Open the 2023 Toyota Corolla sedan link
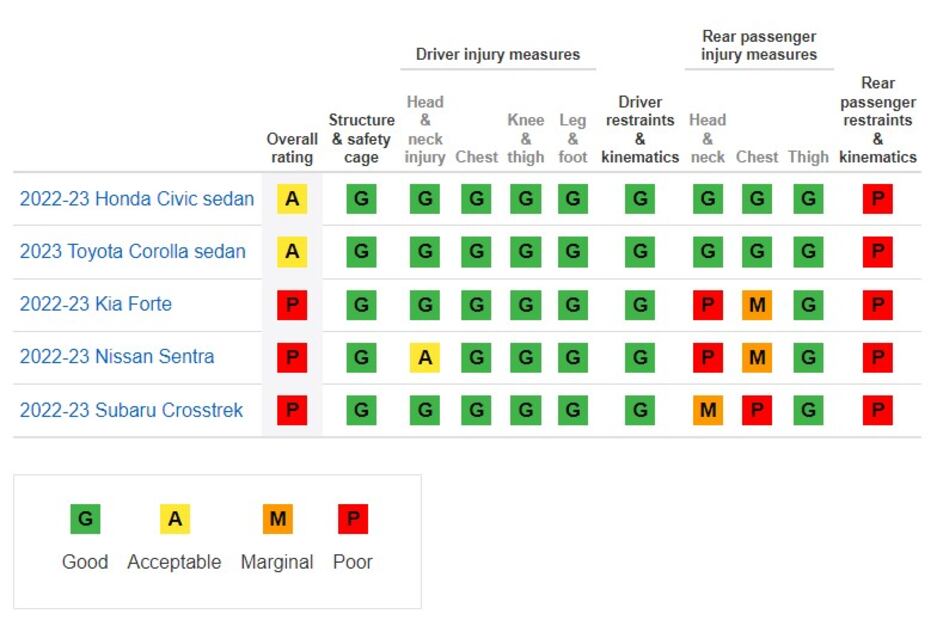This screenshot has height=620, width=937. 133,252
